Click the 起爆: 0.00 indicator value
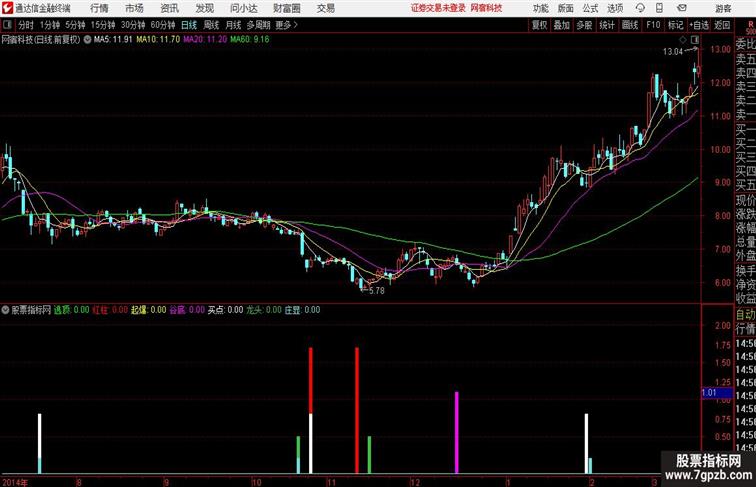 148,310
